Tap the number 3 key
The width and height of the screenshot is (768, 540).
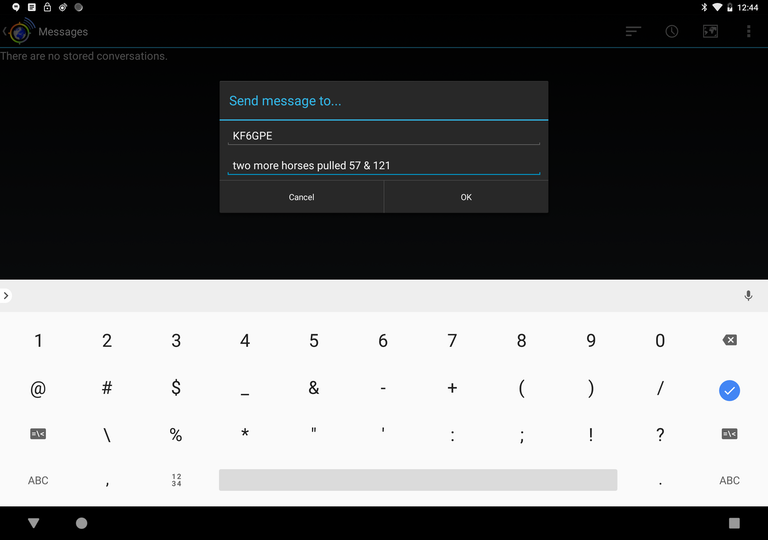click(x=176, y=341)
